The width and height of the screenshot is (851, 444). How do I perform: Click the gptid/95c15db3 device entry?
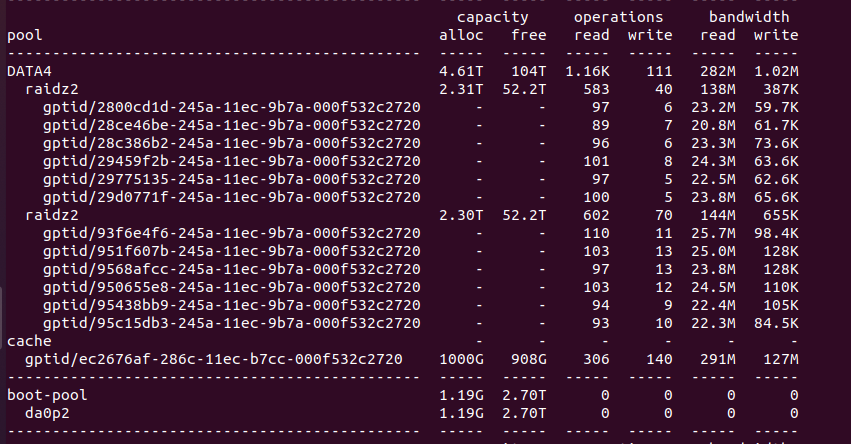click(x=232, y=323)
